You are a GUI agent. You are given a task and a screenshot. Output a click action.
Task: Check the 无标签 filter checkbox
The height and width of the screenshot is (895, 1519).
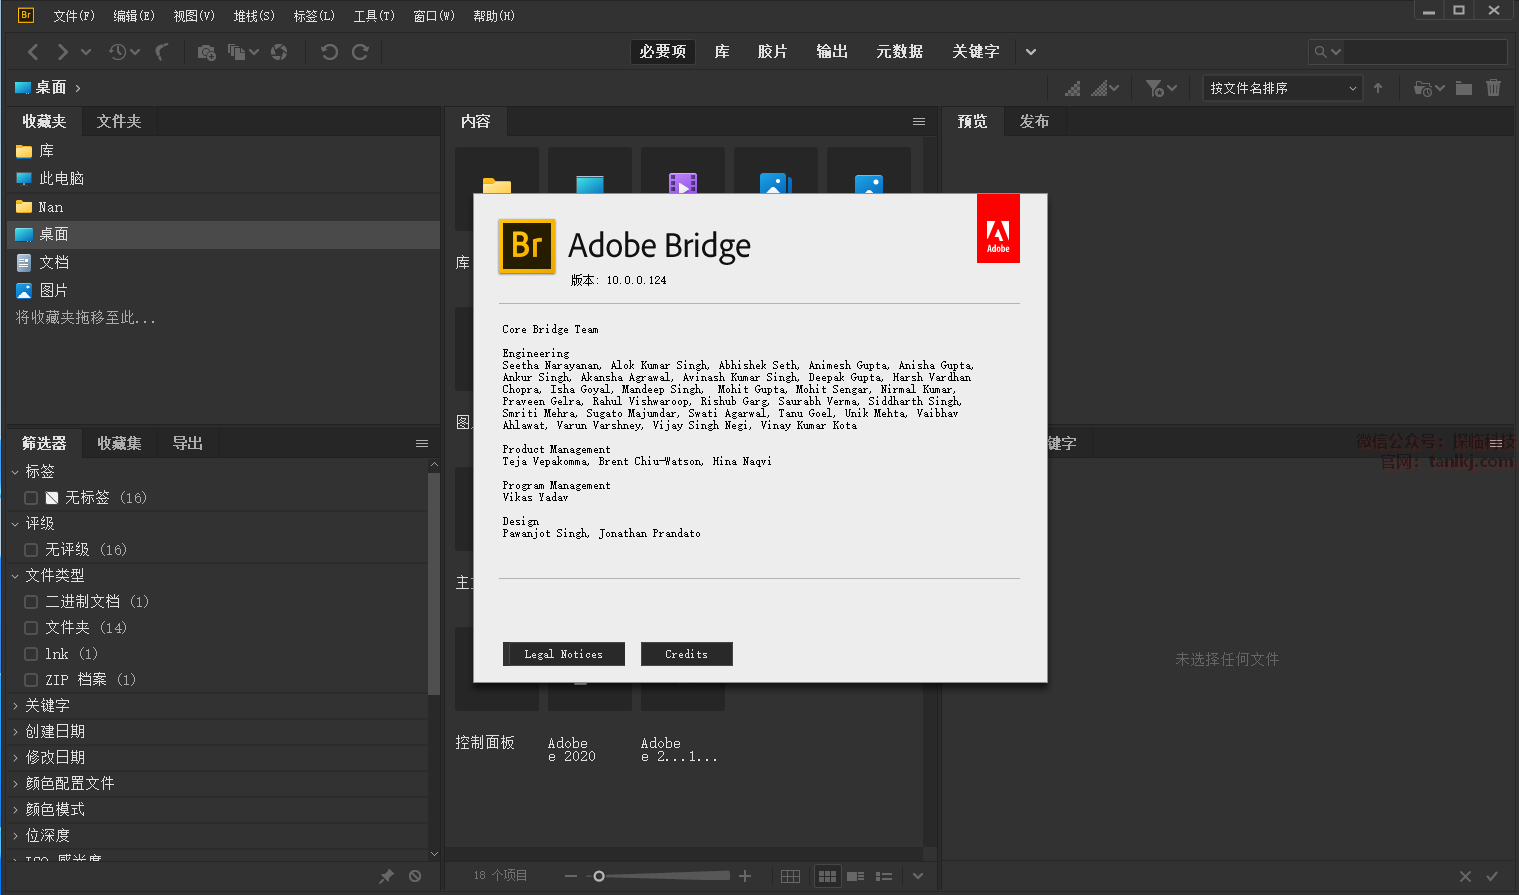pos(31,498)
